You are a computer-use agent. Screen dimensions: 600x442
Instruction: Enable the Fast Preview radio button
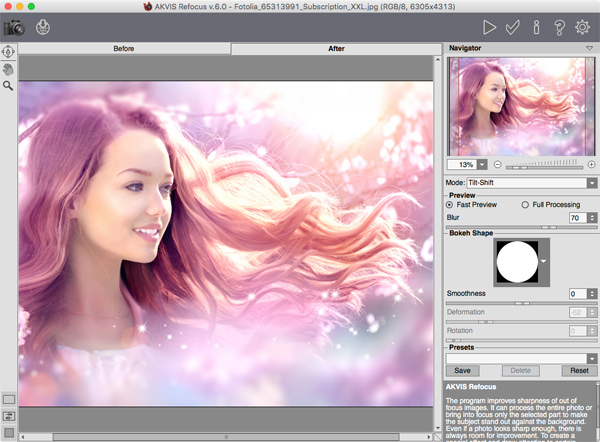450,205
